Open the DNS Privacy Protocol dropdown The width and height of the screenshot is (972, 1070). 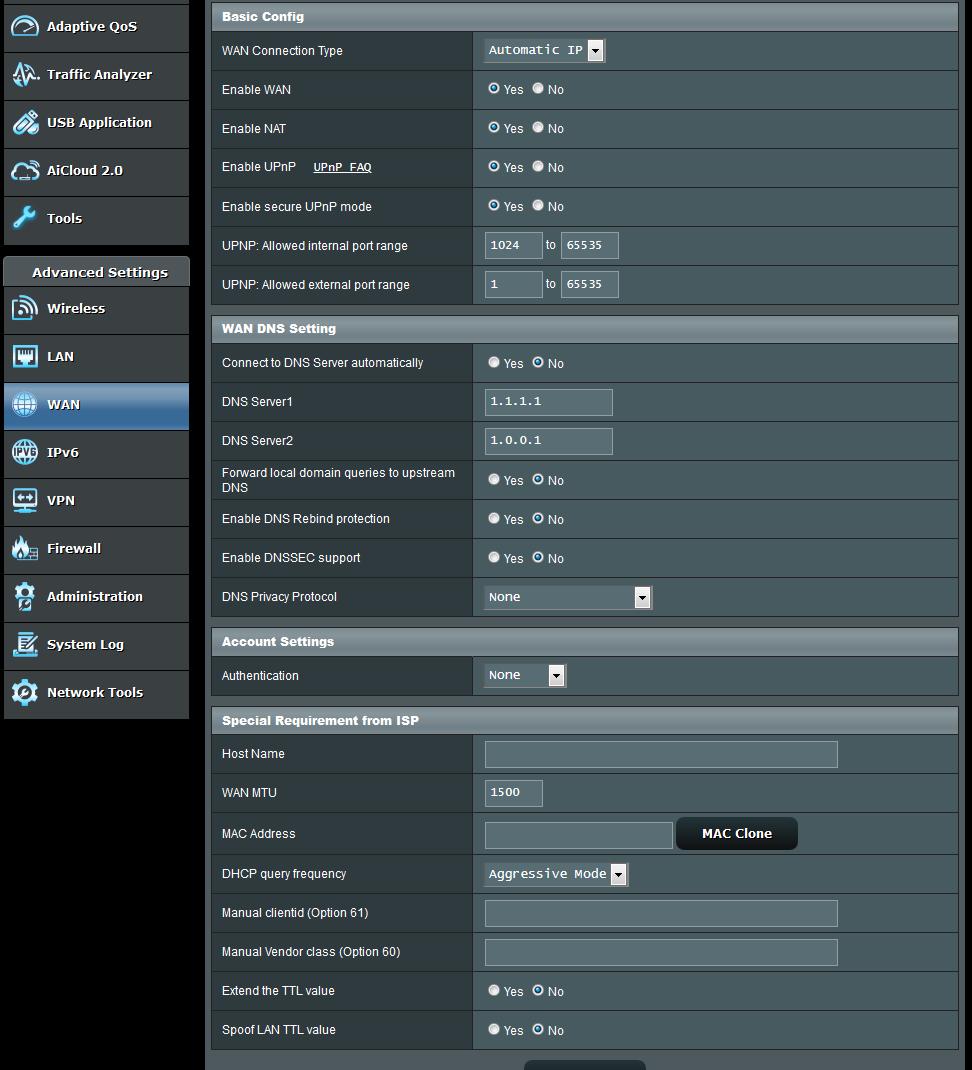(x=568, y=597)
